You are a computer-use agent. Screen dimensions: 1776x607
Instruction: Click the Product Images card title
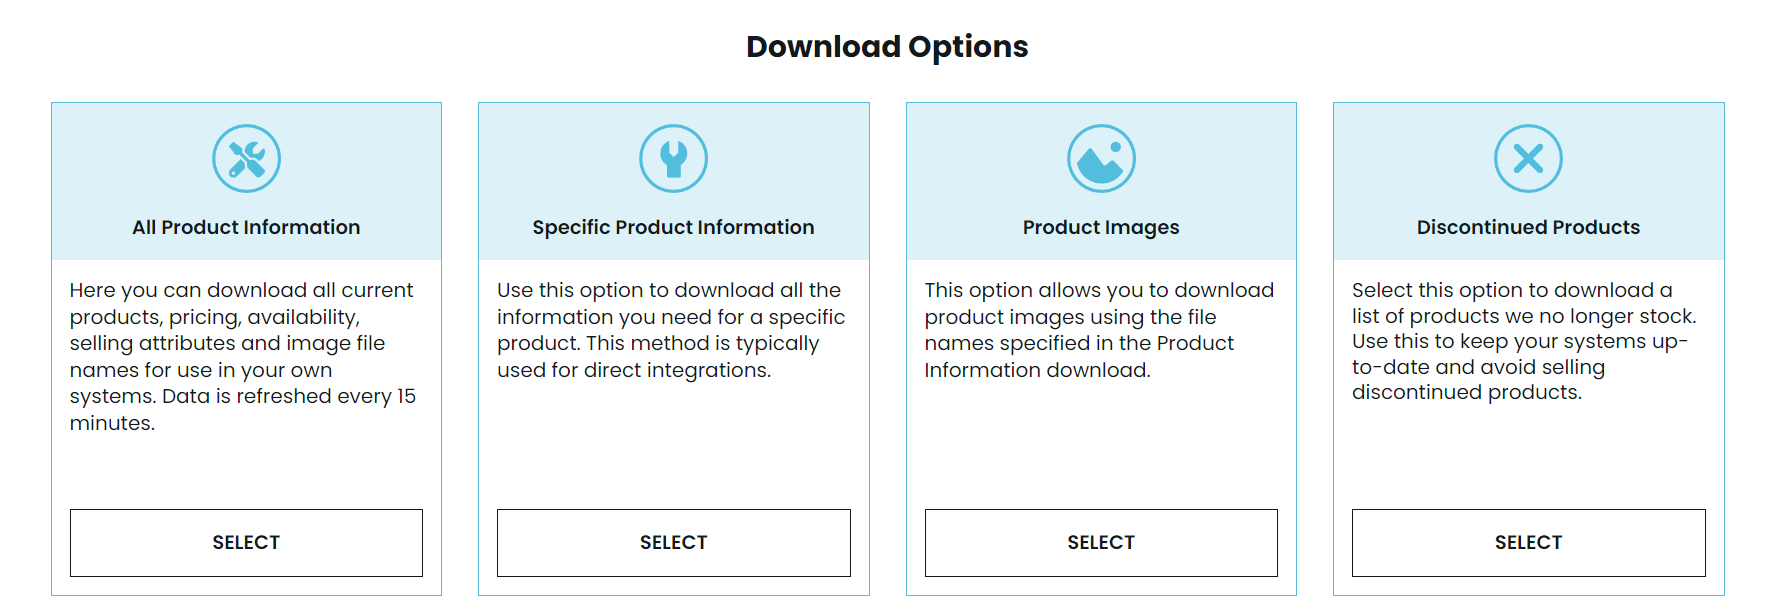[1100, 227]
